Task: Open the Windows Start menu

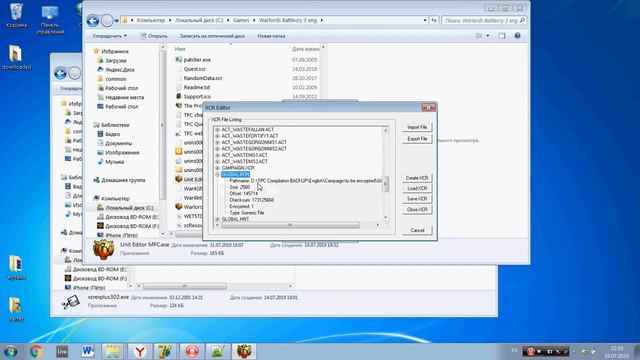Action: [10, 351]
